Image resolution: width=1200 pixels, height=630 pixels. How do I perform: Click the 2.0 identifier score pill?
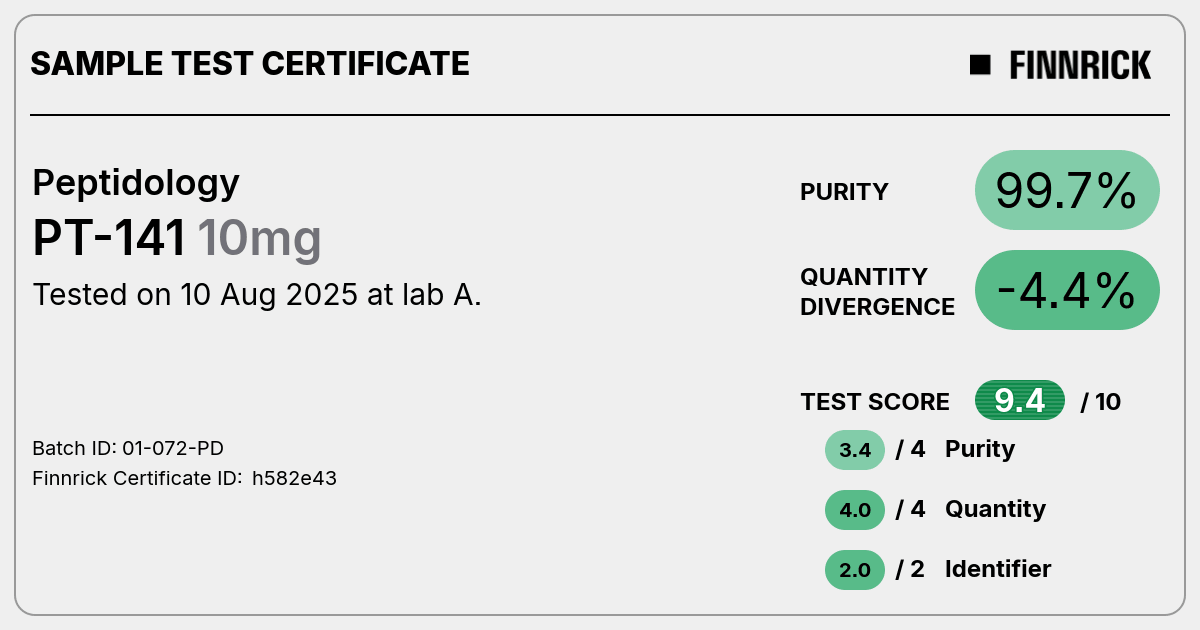855,570
